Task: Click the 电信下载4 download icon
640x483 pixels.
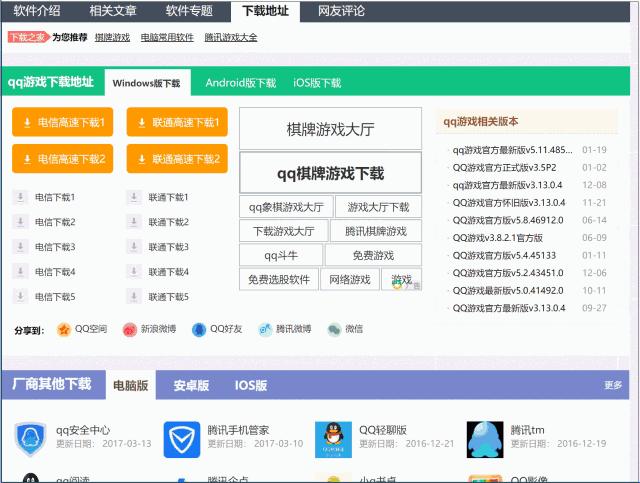Action: pyautogui.click(x=20, y=272)
